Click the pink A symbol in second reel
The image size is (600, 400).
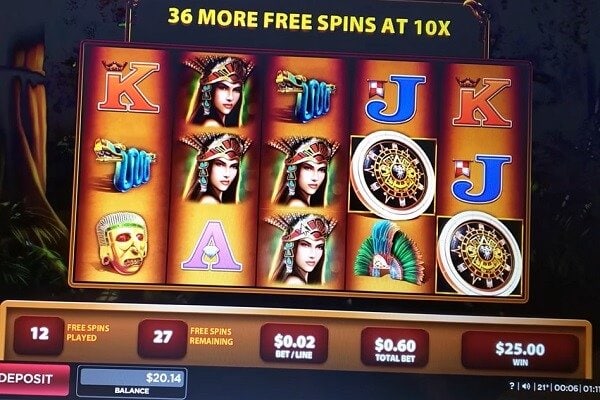pos(212,246)
